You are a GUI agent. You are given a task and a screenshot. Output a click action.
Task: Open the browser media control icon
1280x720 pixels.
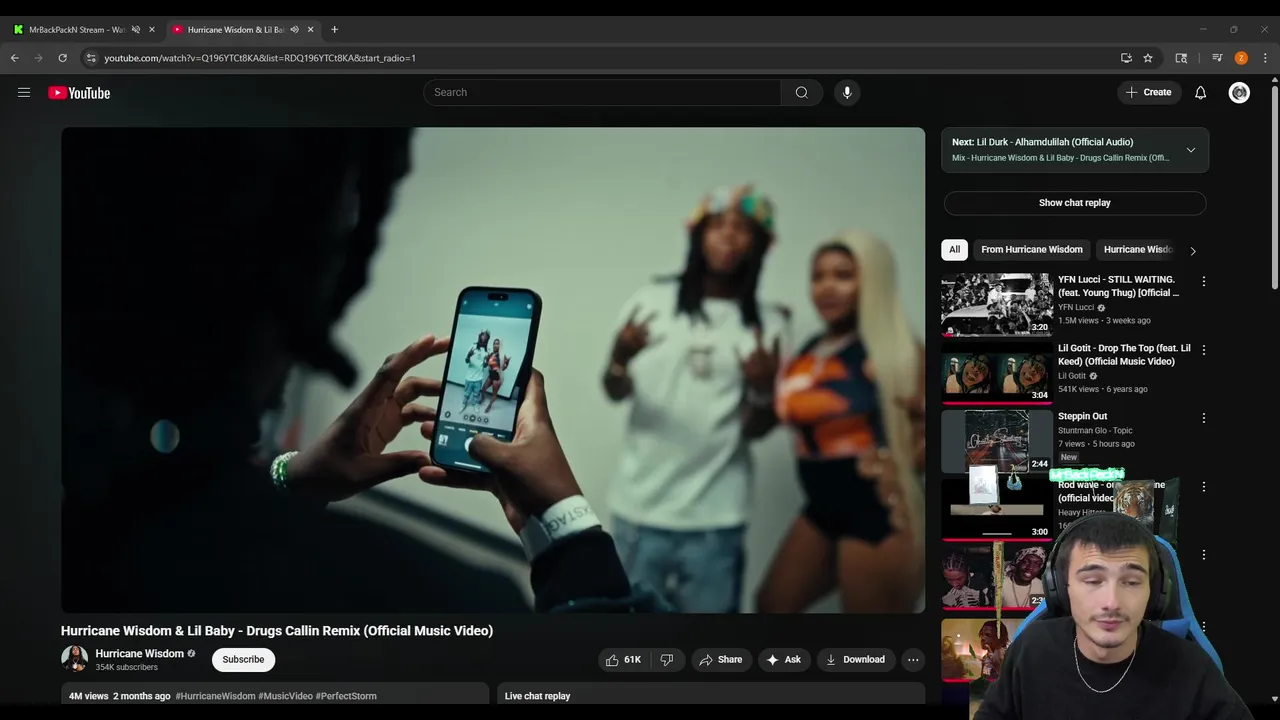(1217, 58)
